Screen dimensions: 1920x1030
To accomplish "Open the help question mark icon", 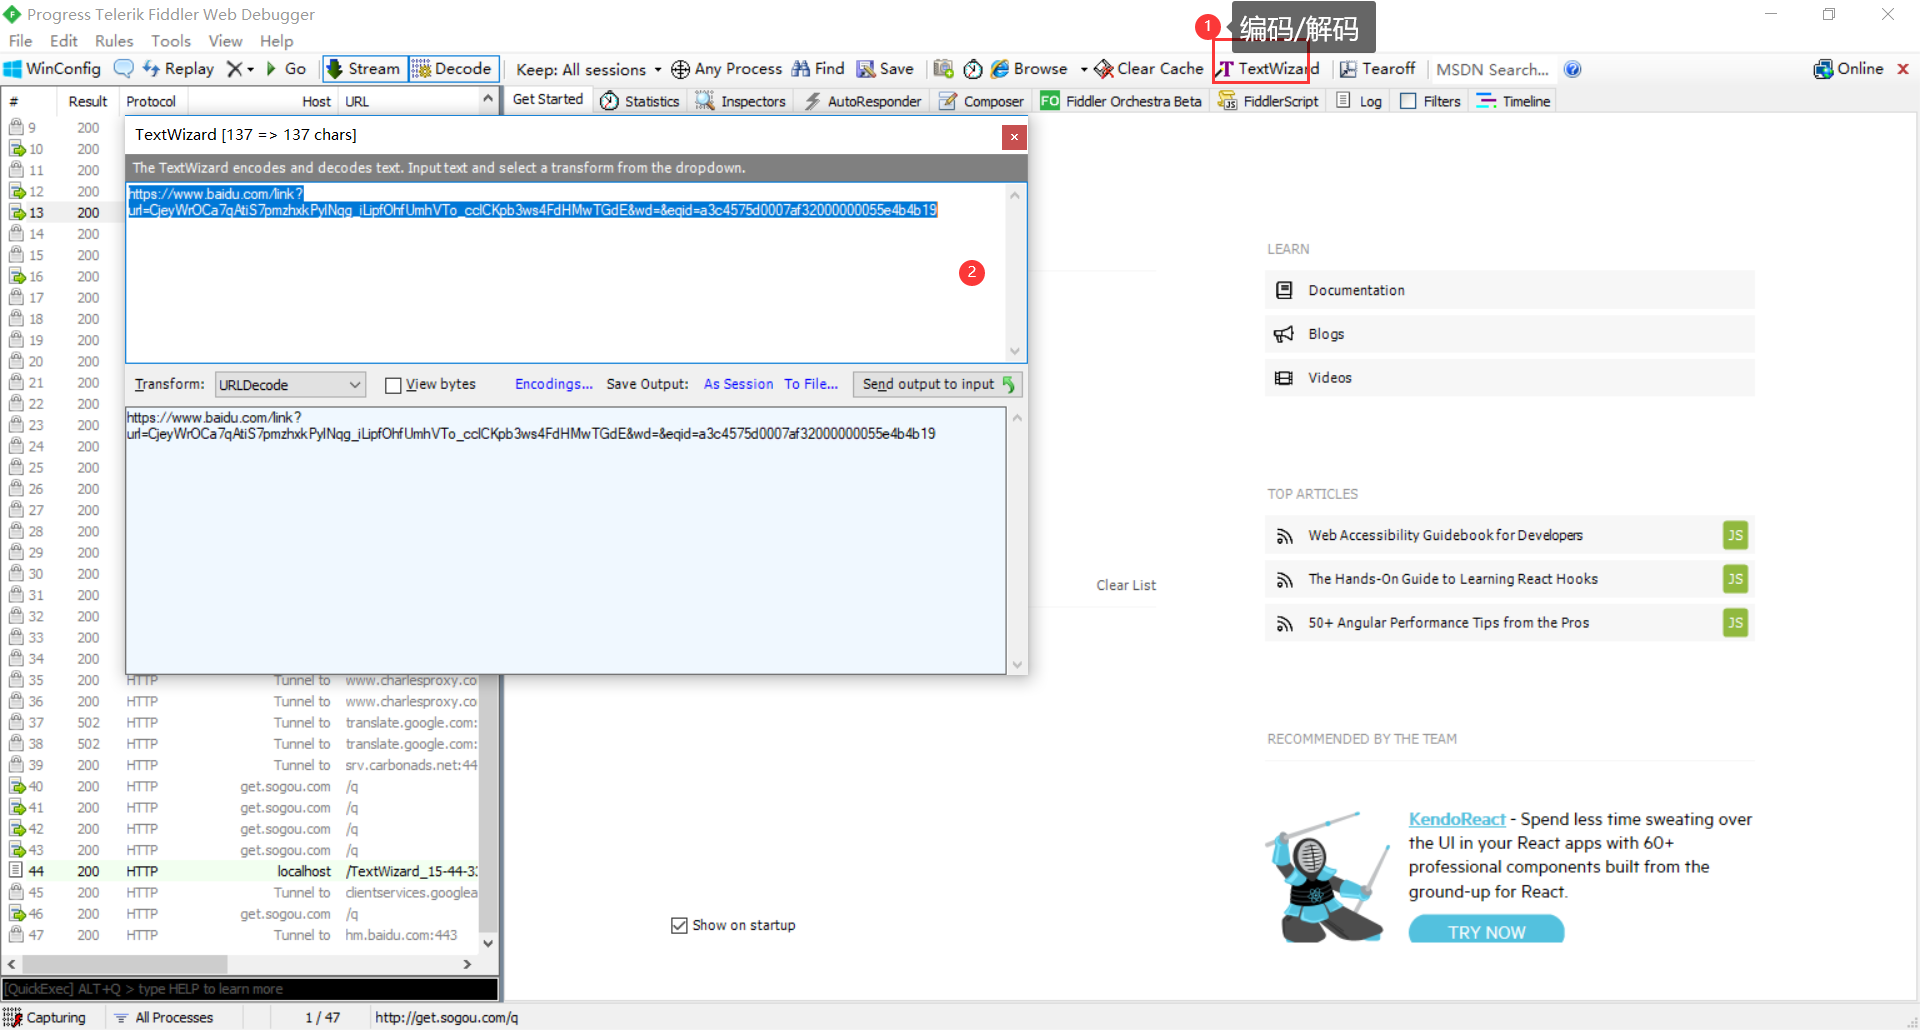I will coord(1572,69).
